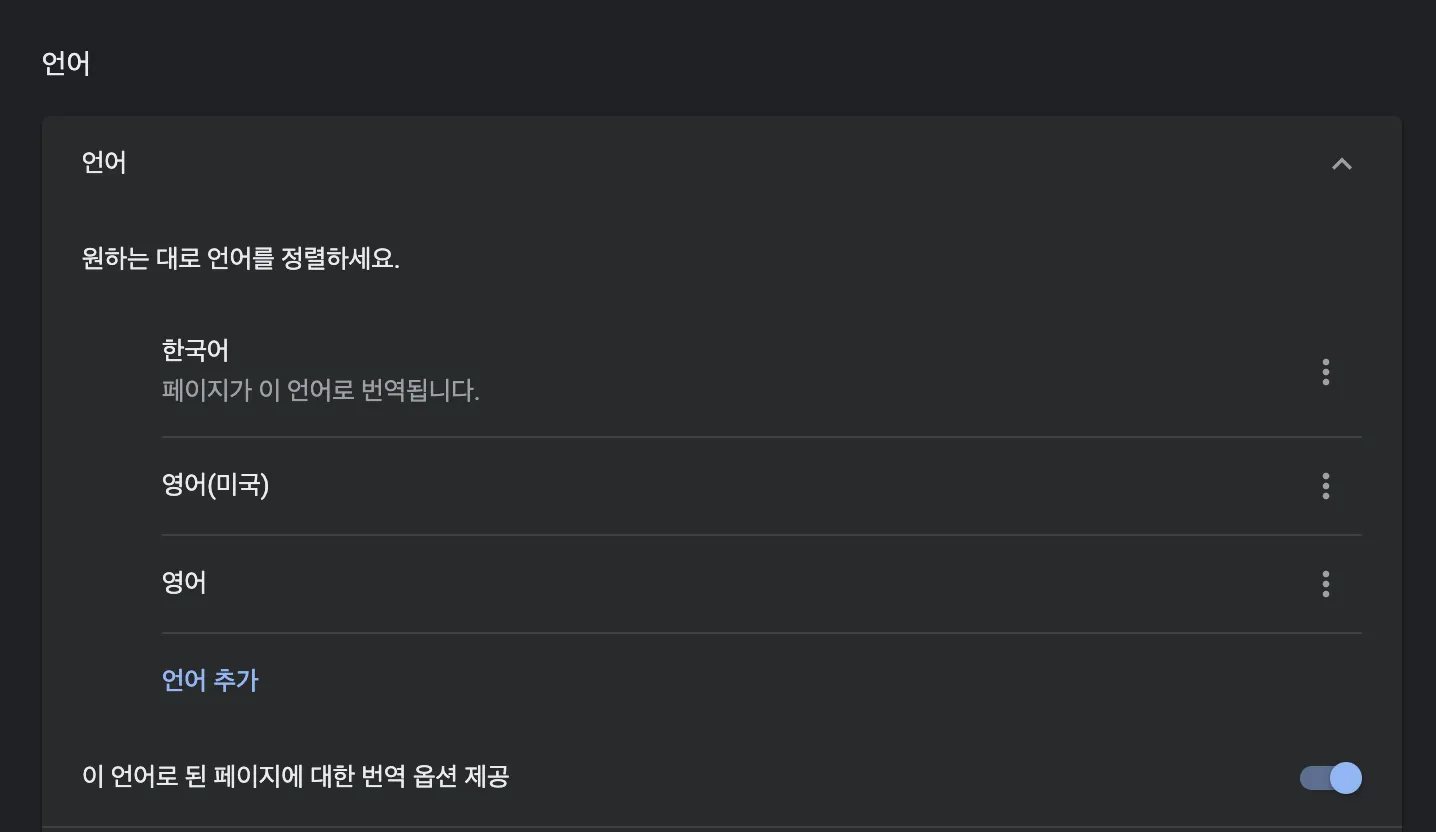The image size is (1436, 832).
Task: Disable the 번역 옵션 제공 toggle
Action: [x=1331, y=777]
